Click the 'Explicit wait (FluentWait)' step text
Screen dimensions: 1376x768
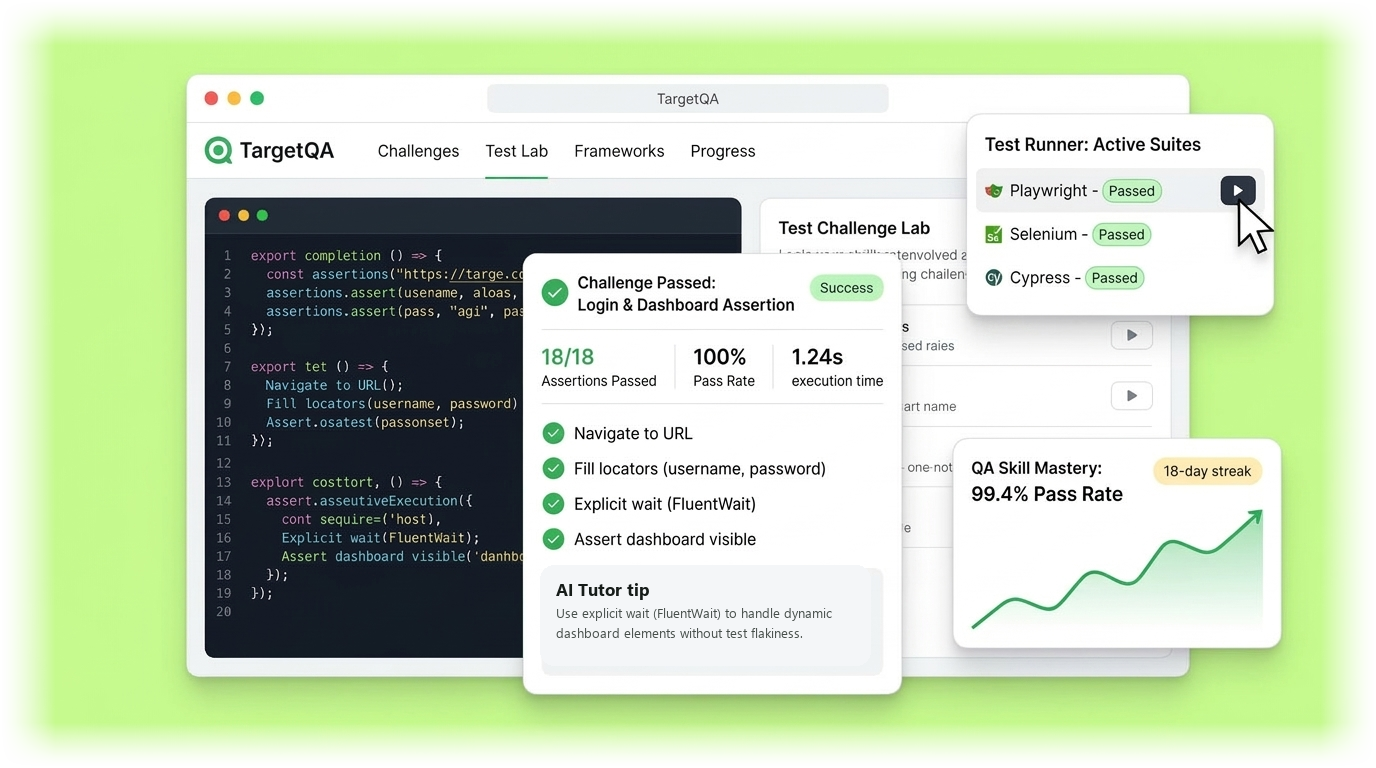665,504
